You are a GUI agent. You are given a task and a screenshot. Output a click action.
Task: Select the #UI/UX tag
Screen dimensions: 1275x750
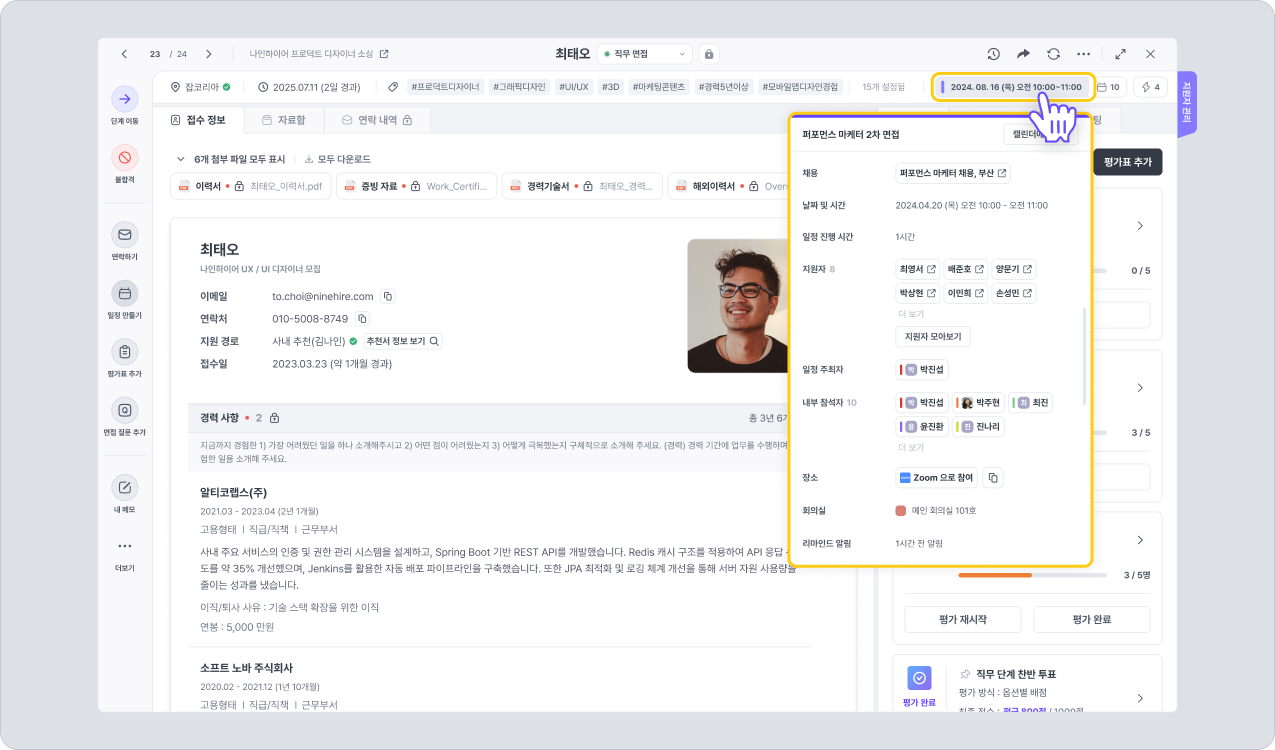click(574, 87)
